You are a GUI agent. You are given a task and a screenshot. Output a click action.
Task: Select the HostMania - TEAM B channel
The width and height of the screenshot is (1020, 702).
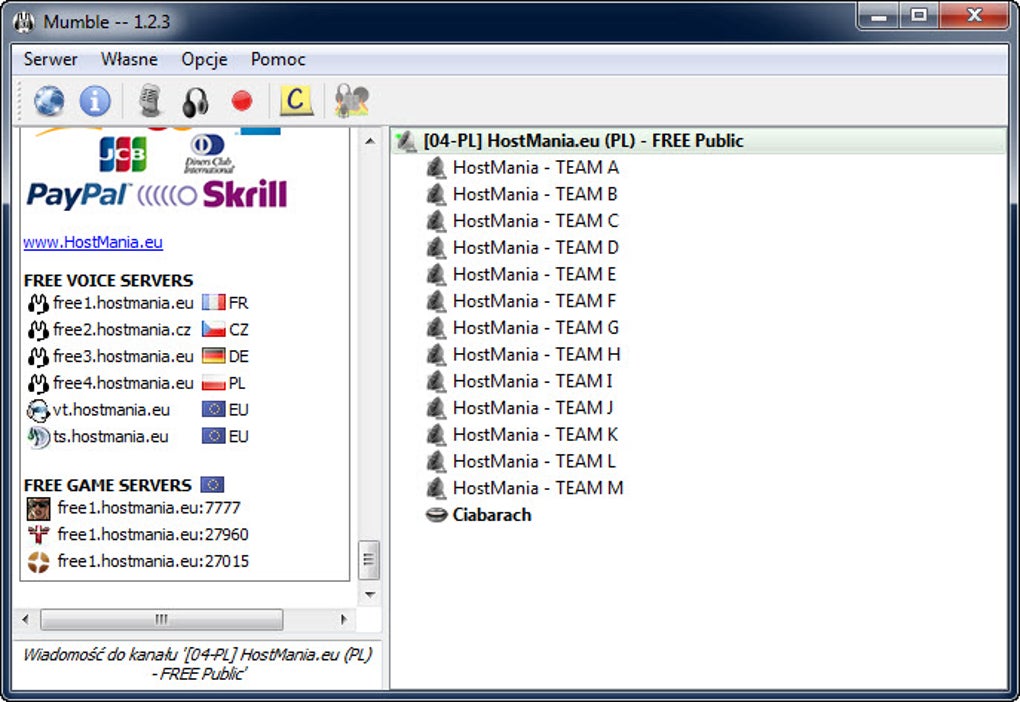[535, 195]
